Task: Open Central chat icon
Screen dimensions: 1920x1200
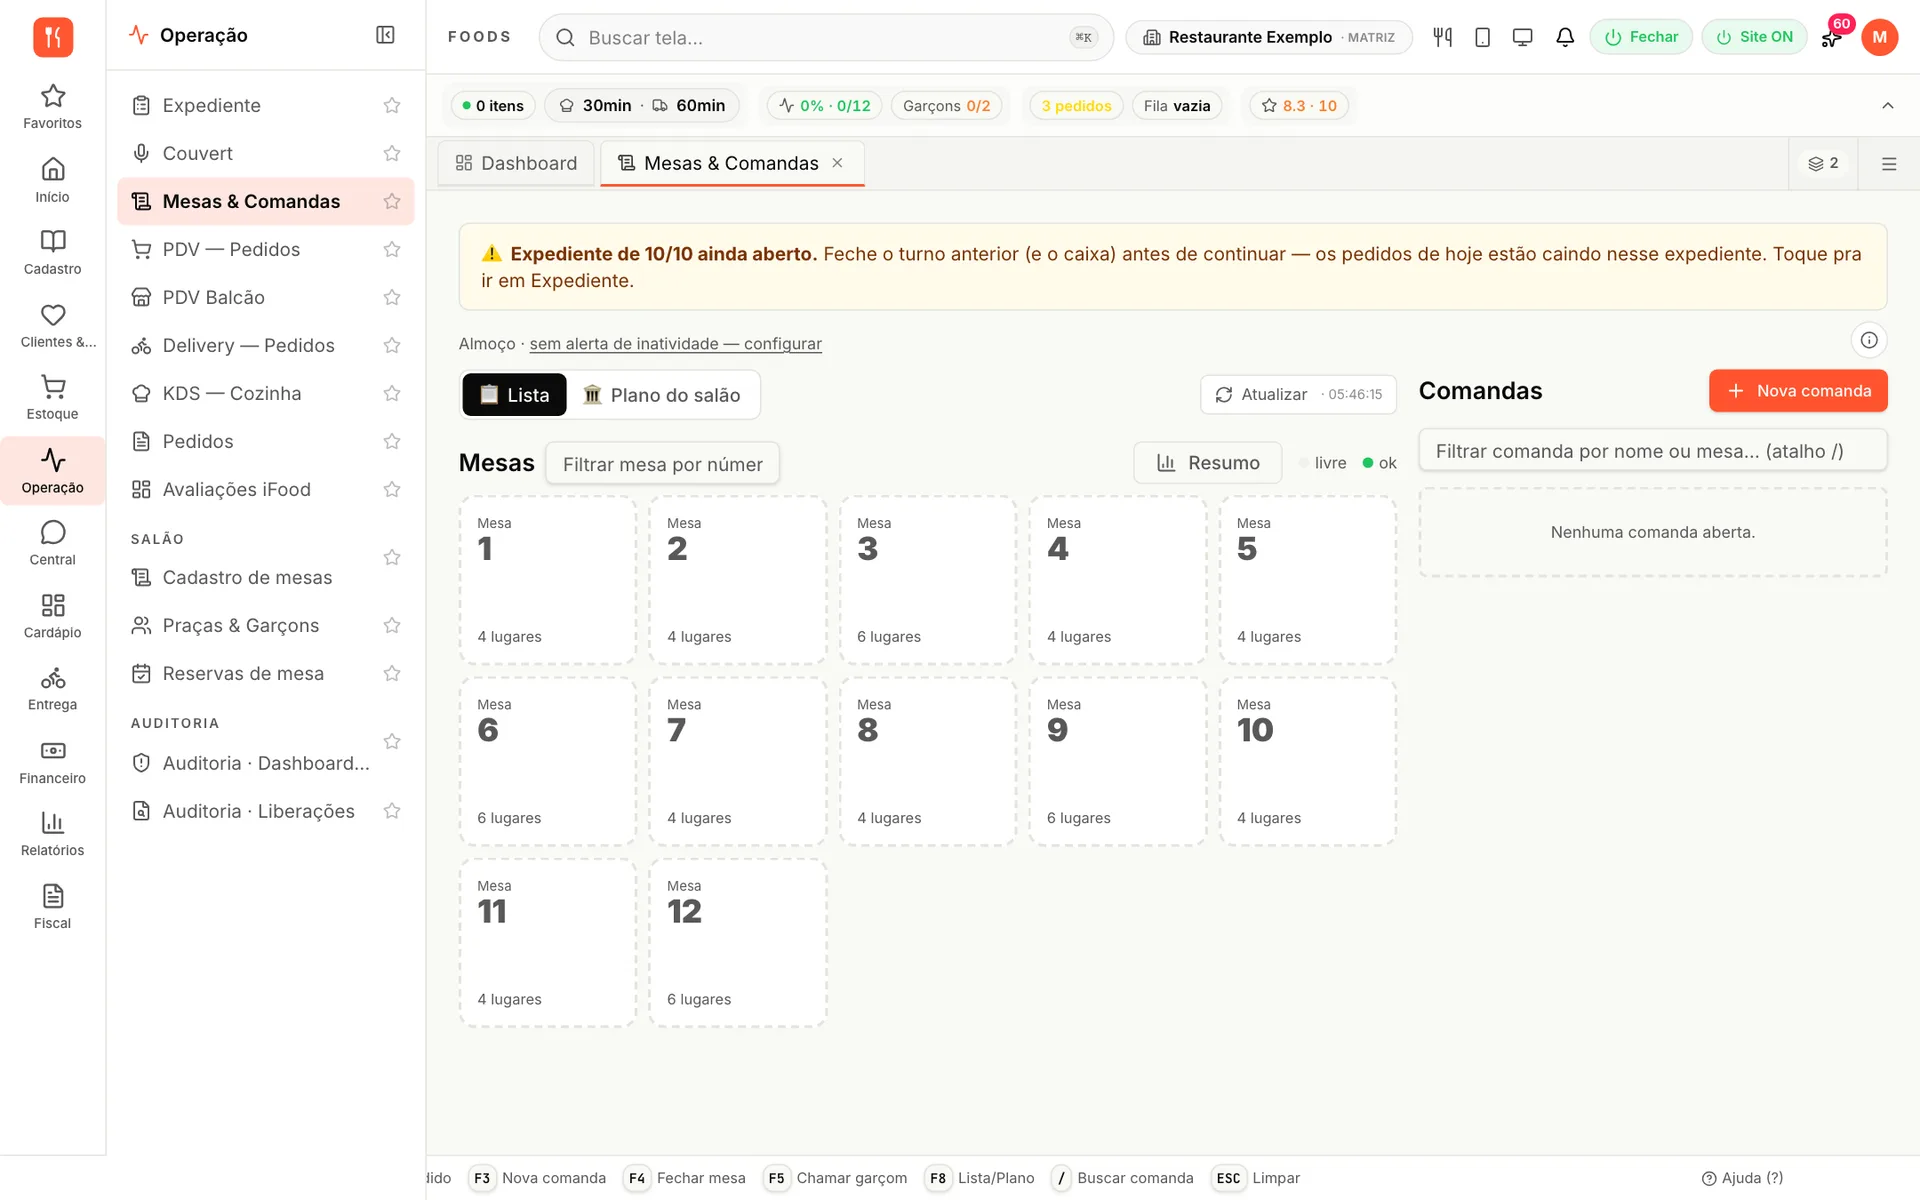Action: 52,543
